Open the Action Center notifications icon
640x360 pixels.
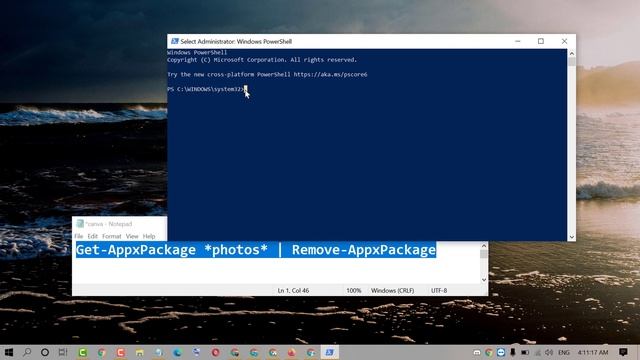pyautogui.click(x=623, y=352)
